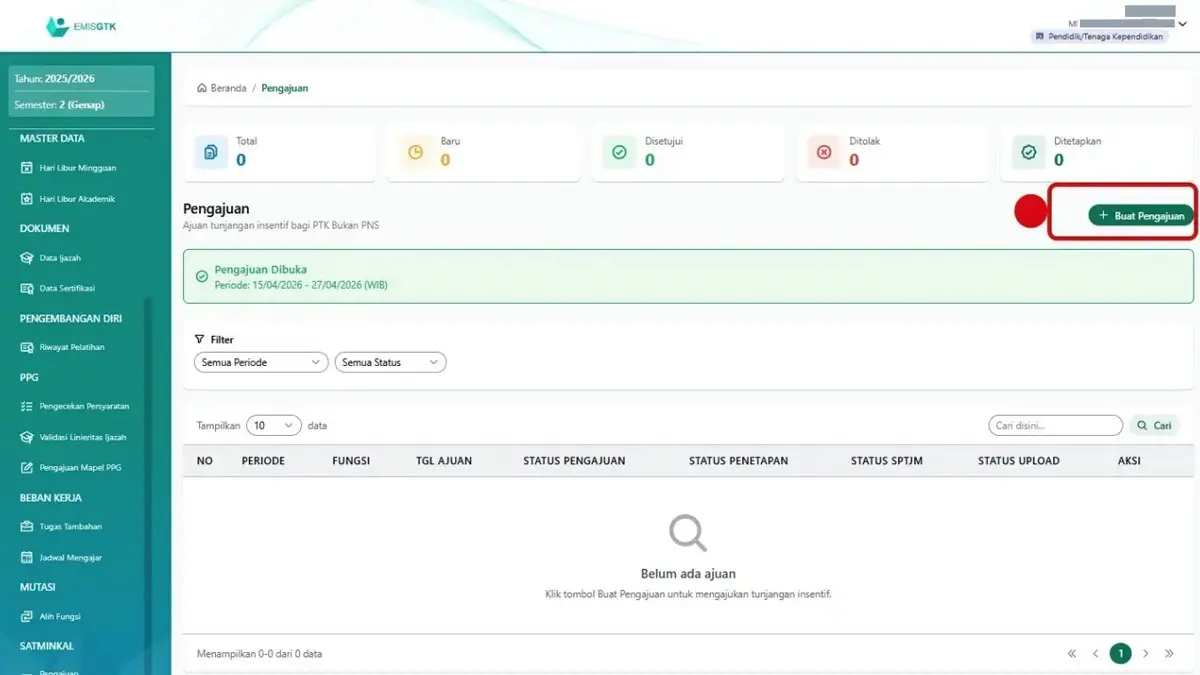This screenshot has width=1200, height=675.
Task: Go to first page of results
Action: [1072, 654]
